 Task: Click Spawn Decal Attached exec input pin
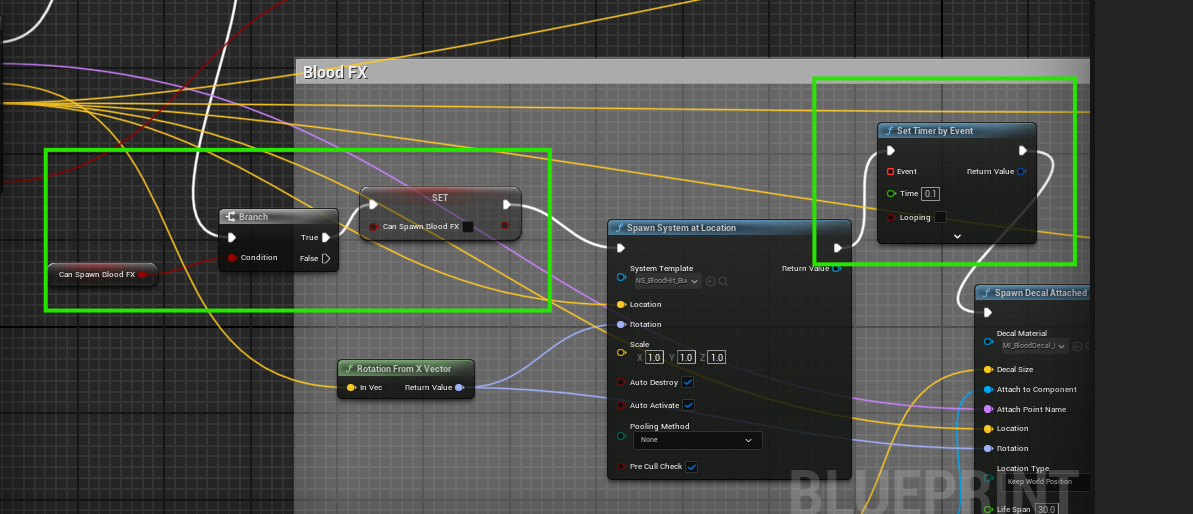pos(988,313)
